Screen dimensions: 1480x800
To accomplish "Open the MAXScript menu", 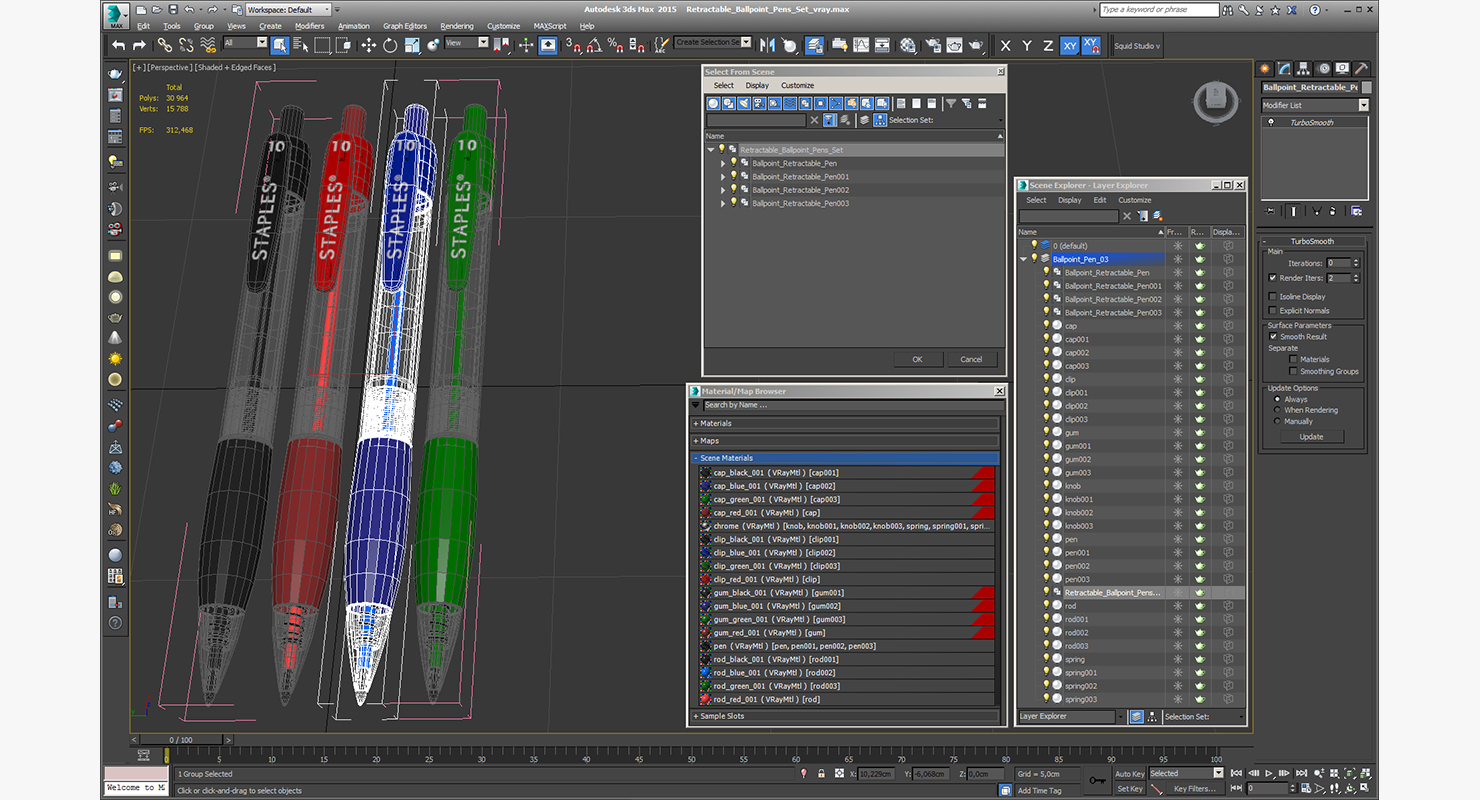I will (x=550, y=26).
